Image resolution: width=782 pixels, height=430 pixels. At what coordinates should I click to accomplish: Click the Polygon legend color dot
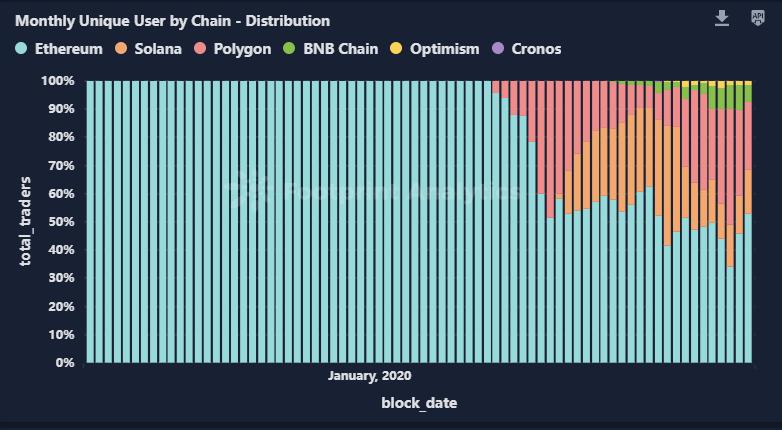point(202,48)
